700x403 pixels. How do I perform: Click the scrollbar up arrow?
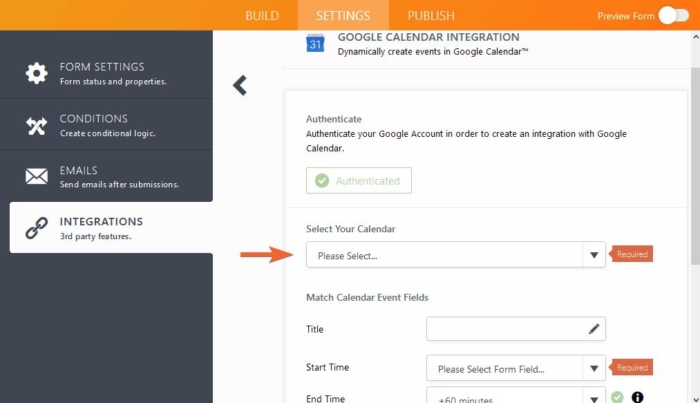pos(695,37)
